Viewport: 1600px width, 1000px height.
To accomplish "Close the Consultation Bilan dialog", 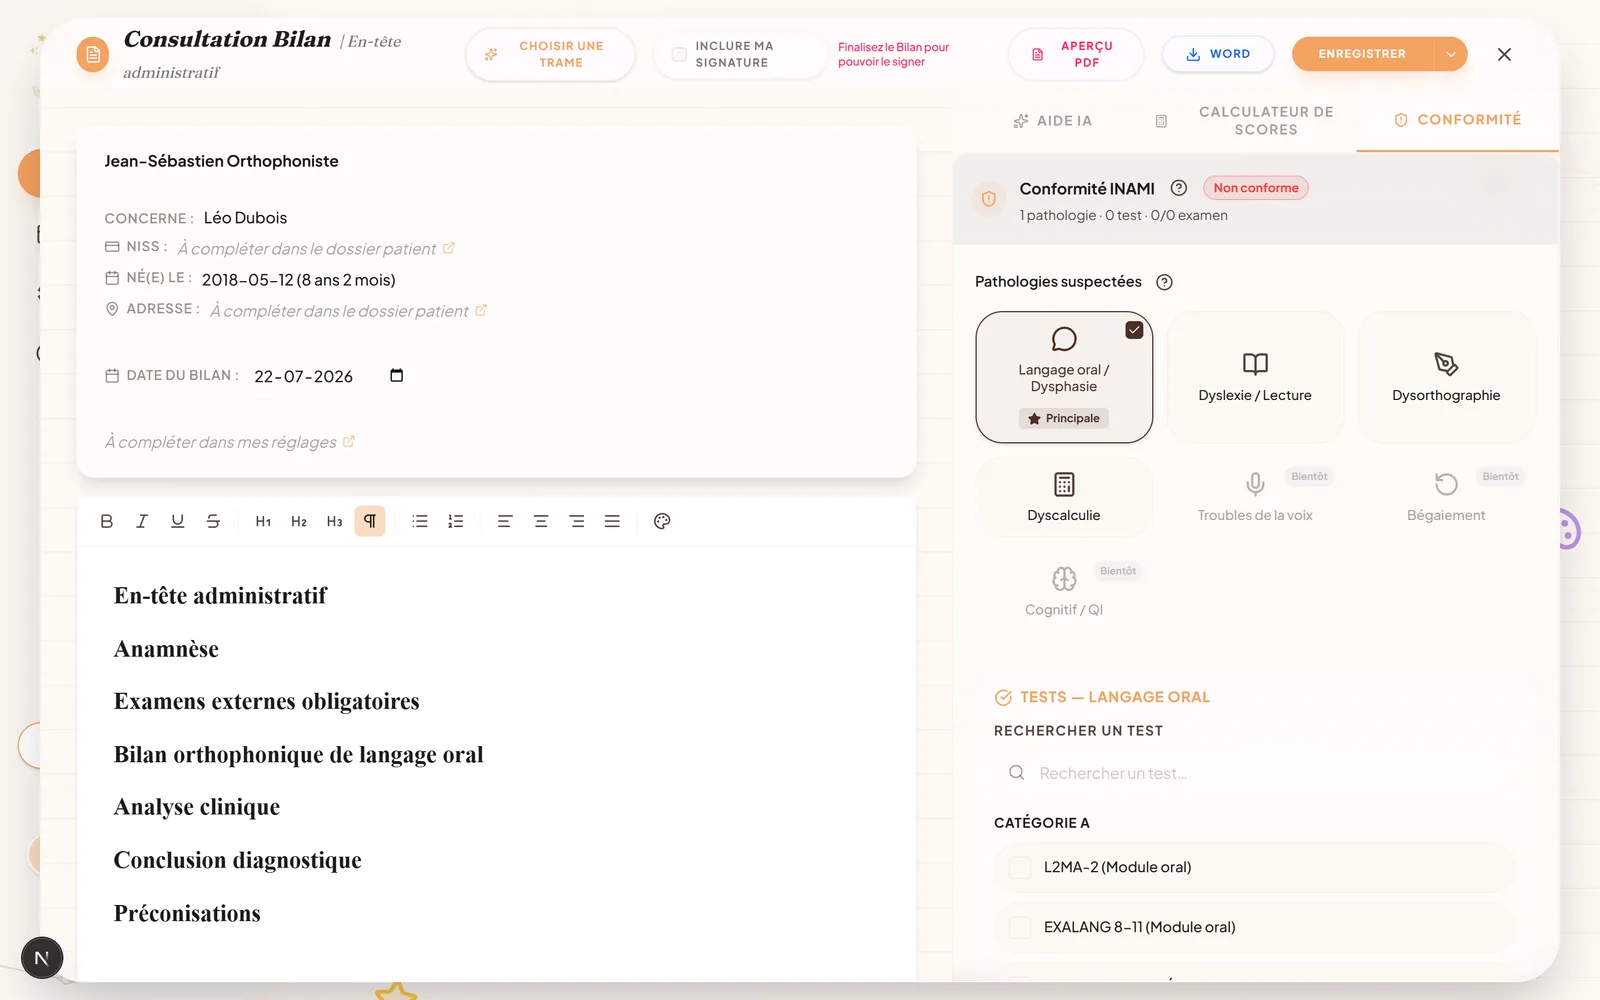I will point(1504,54).
